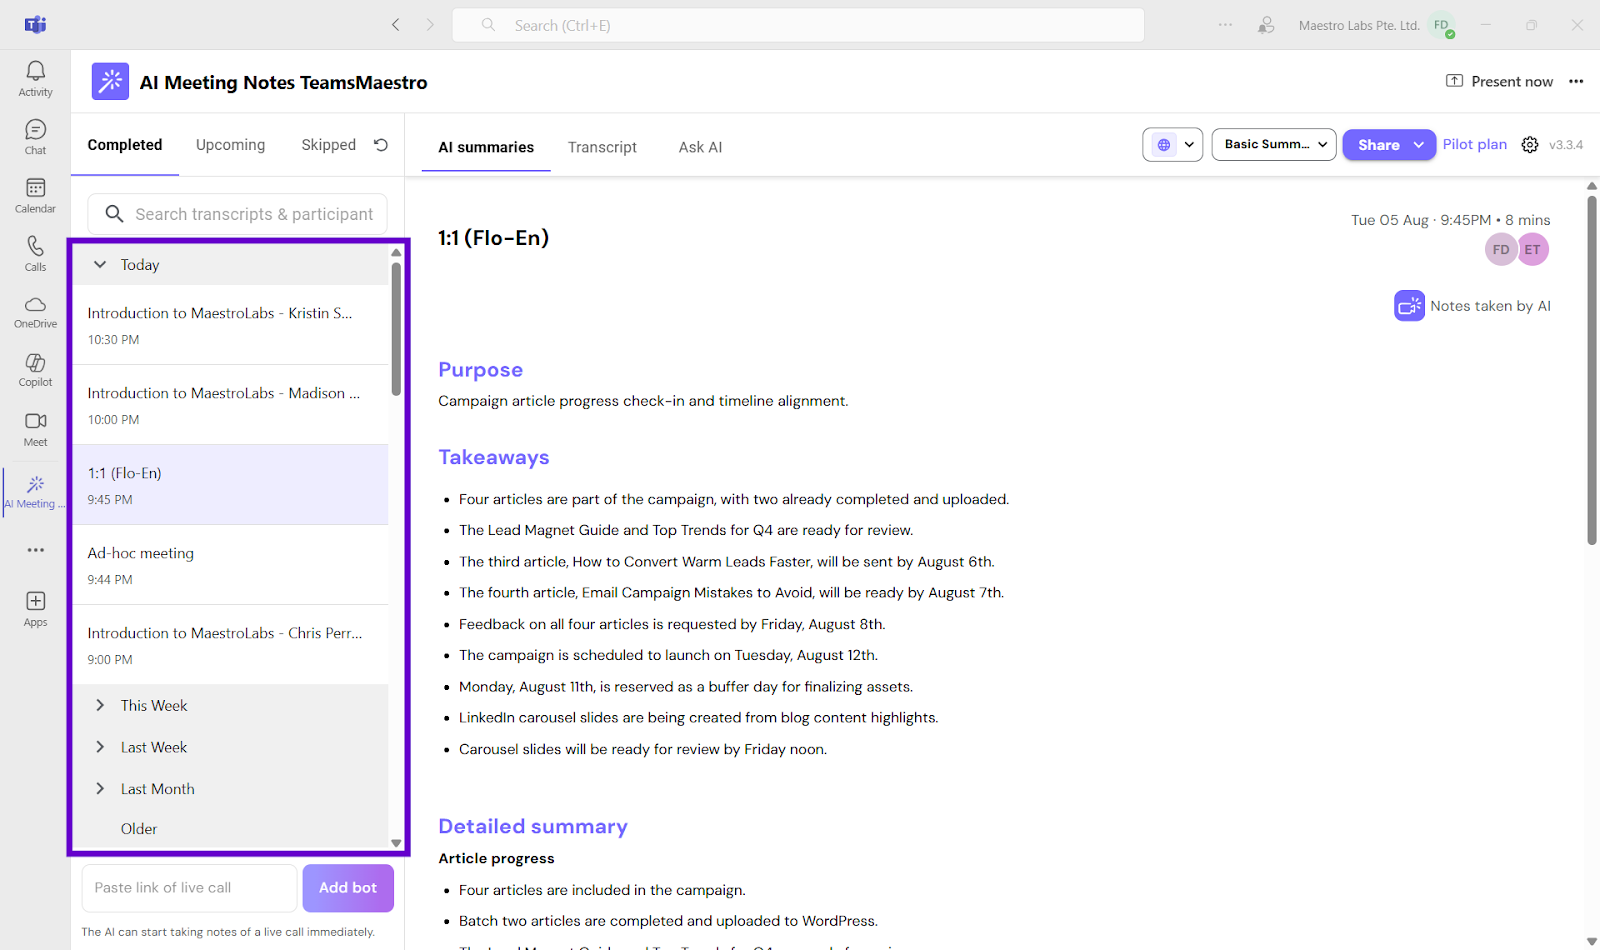Open the Activity bell in Teams sidebar
The width and height of the screenshot is (1600, 950).
[35, 78]
